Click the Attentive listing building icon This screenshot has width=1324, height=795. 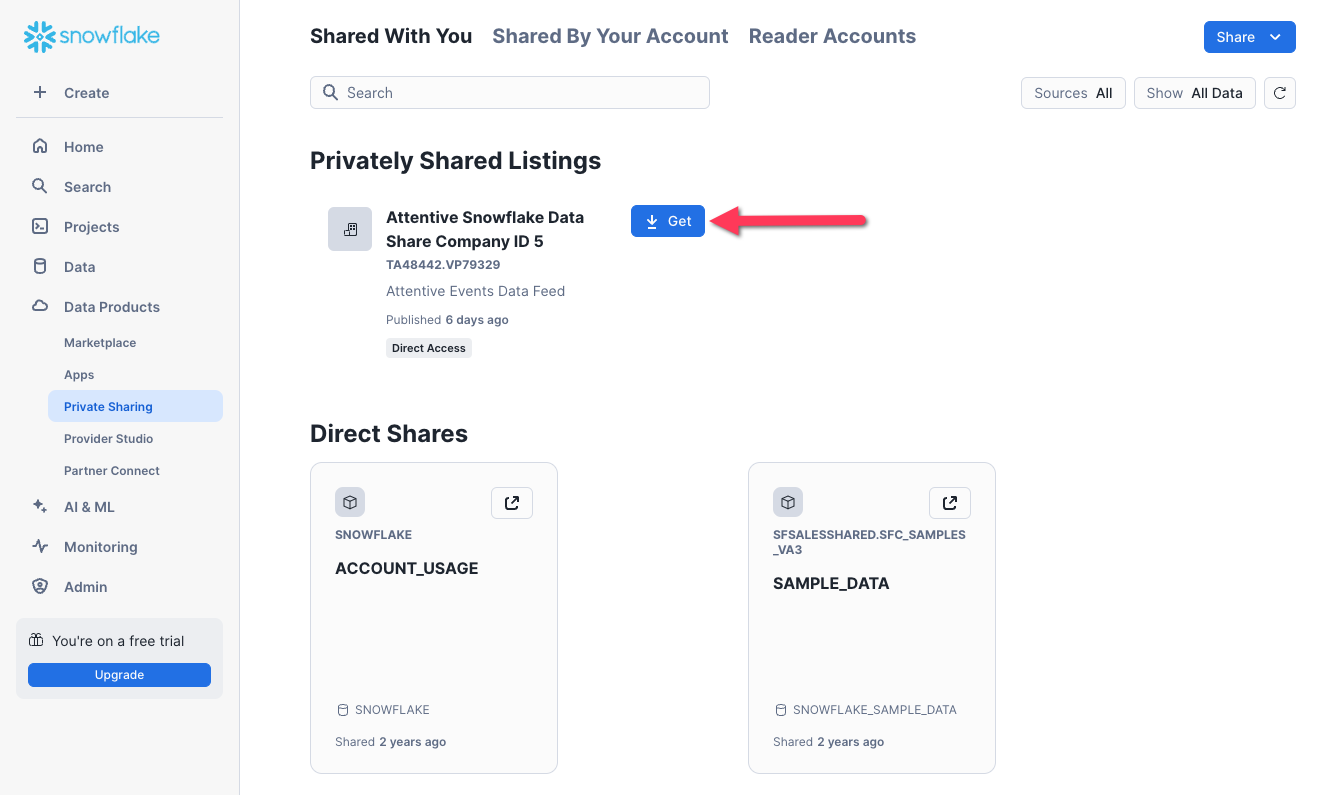tap(350, 229)
